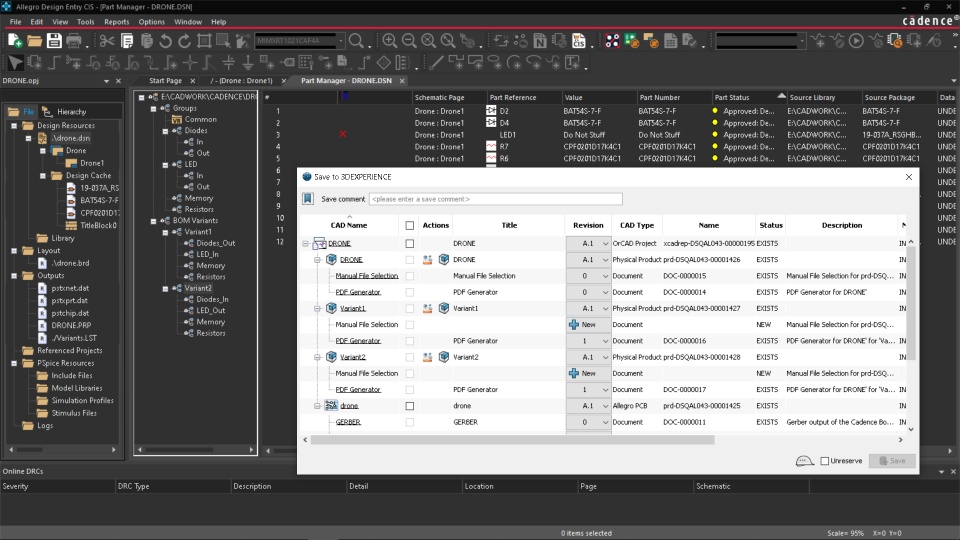Image resolution: width=960 pixels, height=540 pixels.
Task: Click the Search magnifier toolbar icon
Action: pos(356,41)
